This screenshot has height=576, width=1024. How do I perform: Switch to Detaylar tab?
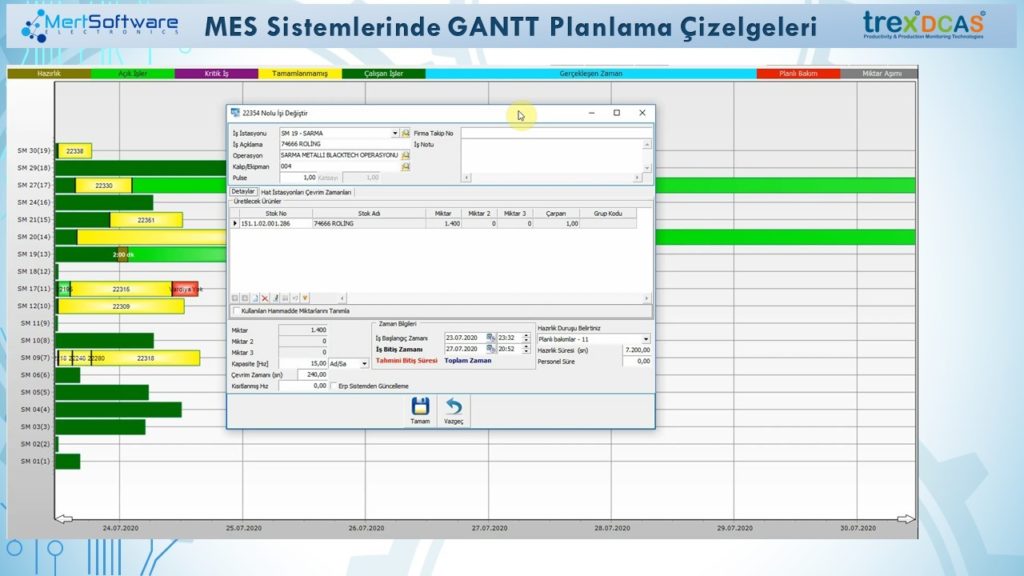pos(244,191)
